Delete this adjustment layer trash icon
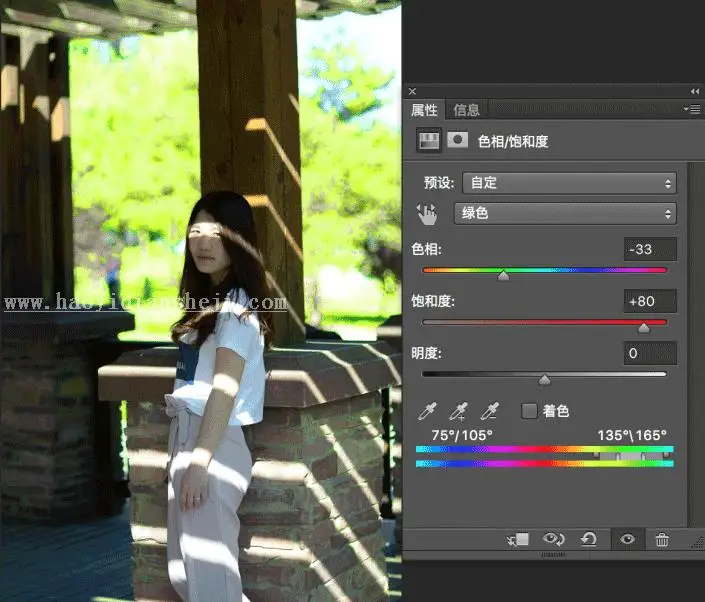 tap(662, 539)
